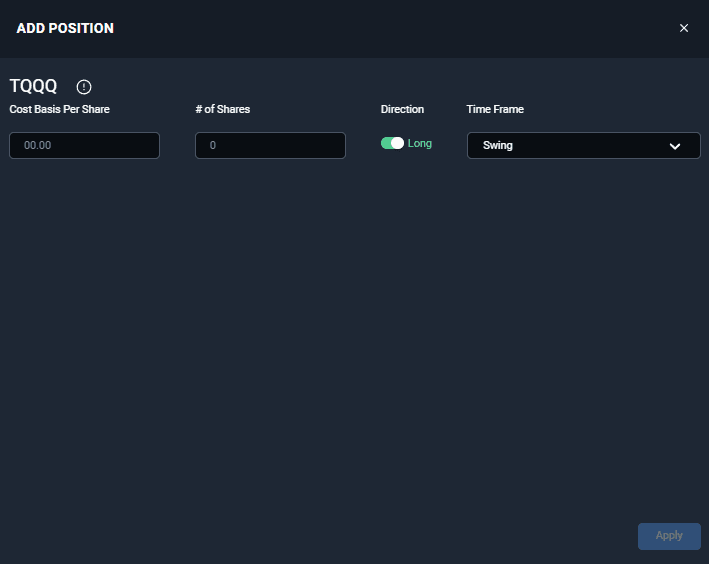Click the Time Frame chevron arrow
709x564 pixels.
click(675, 146)
